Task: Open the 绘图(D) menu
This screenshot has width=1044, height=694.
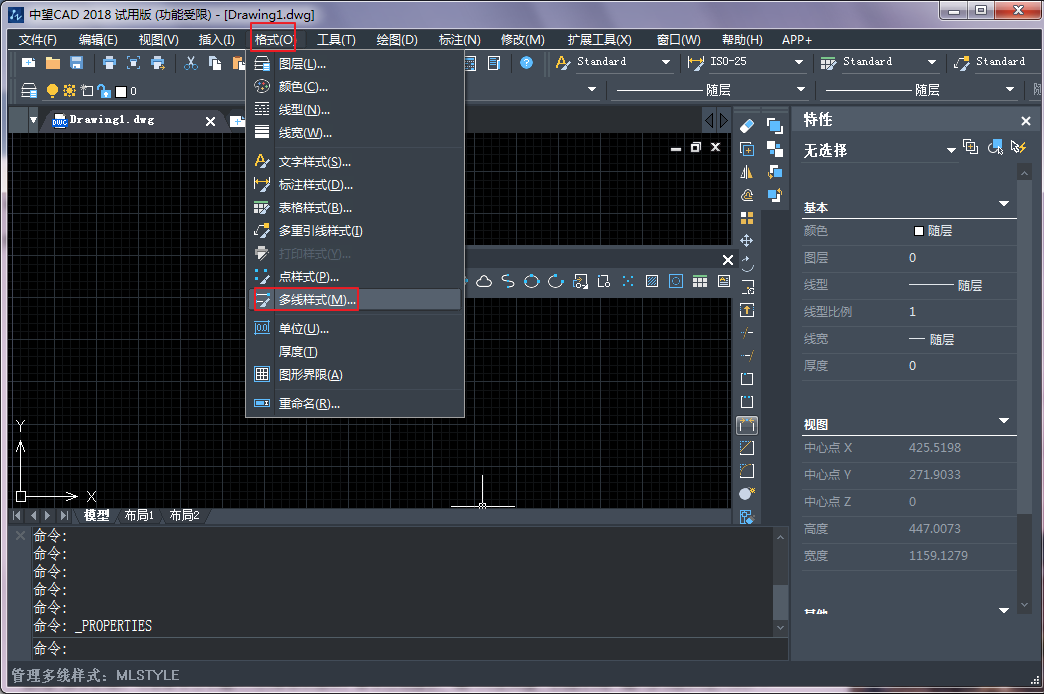Action: coord(396,40)
